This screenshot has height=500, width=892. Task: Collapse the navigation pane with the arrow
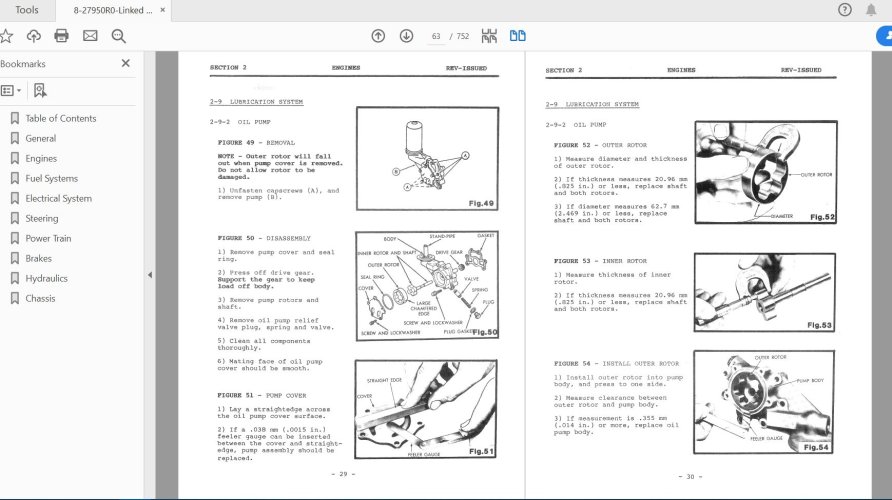150,275
